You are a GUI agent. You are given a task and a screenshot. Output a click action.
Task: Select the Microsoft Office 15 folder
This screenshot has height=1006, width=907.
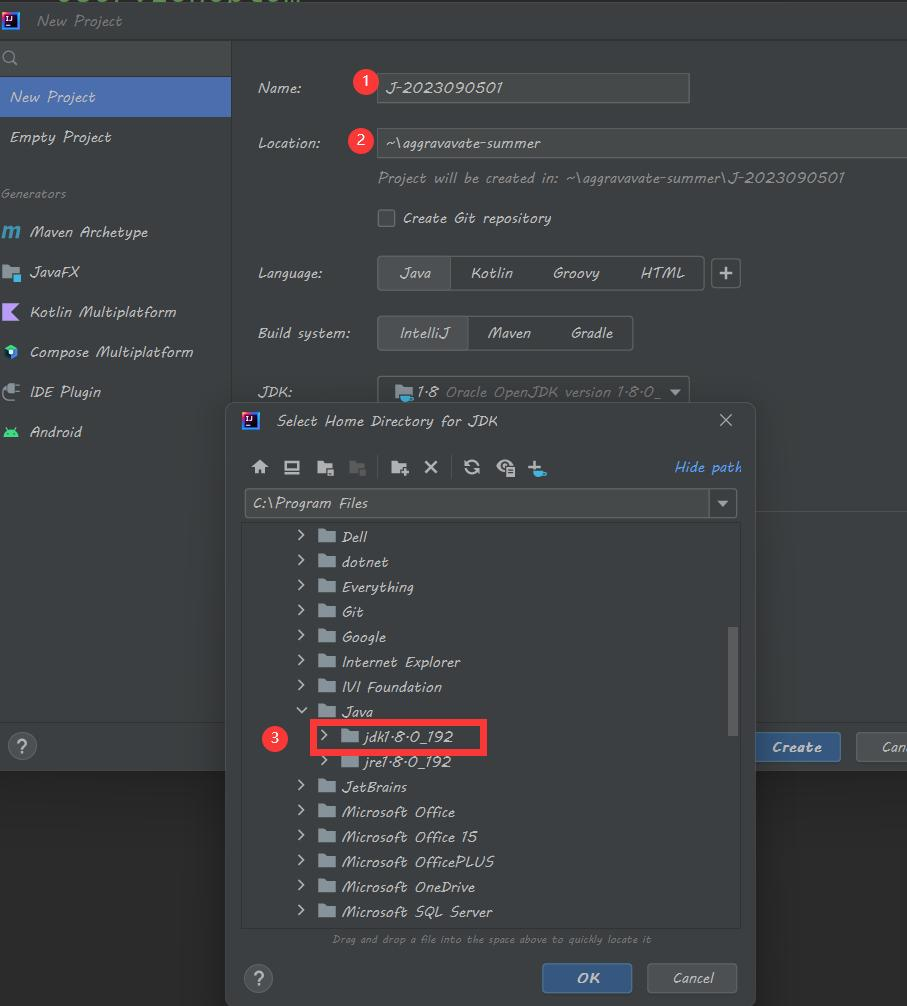[x=409, y=837]
